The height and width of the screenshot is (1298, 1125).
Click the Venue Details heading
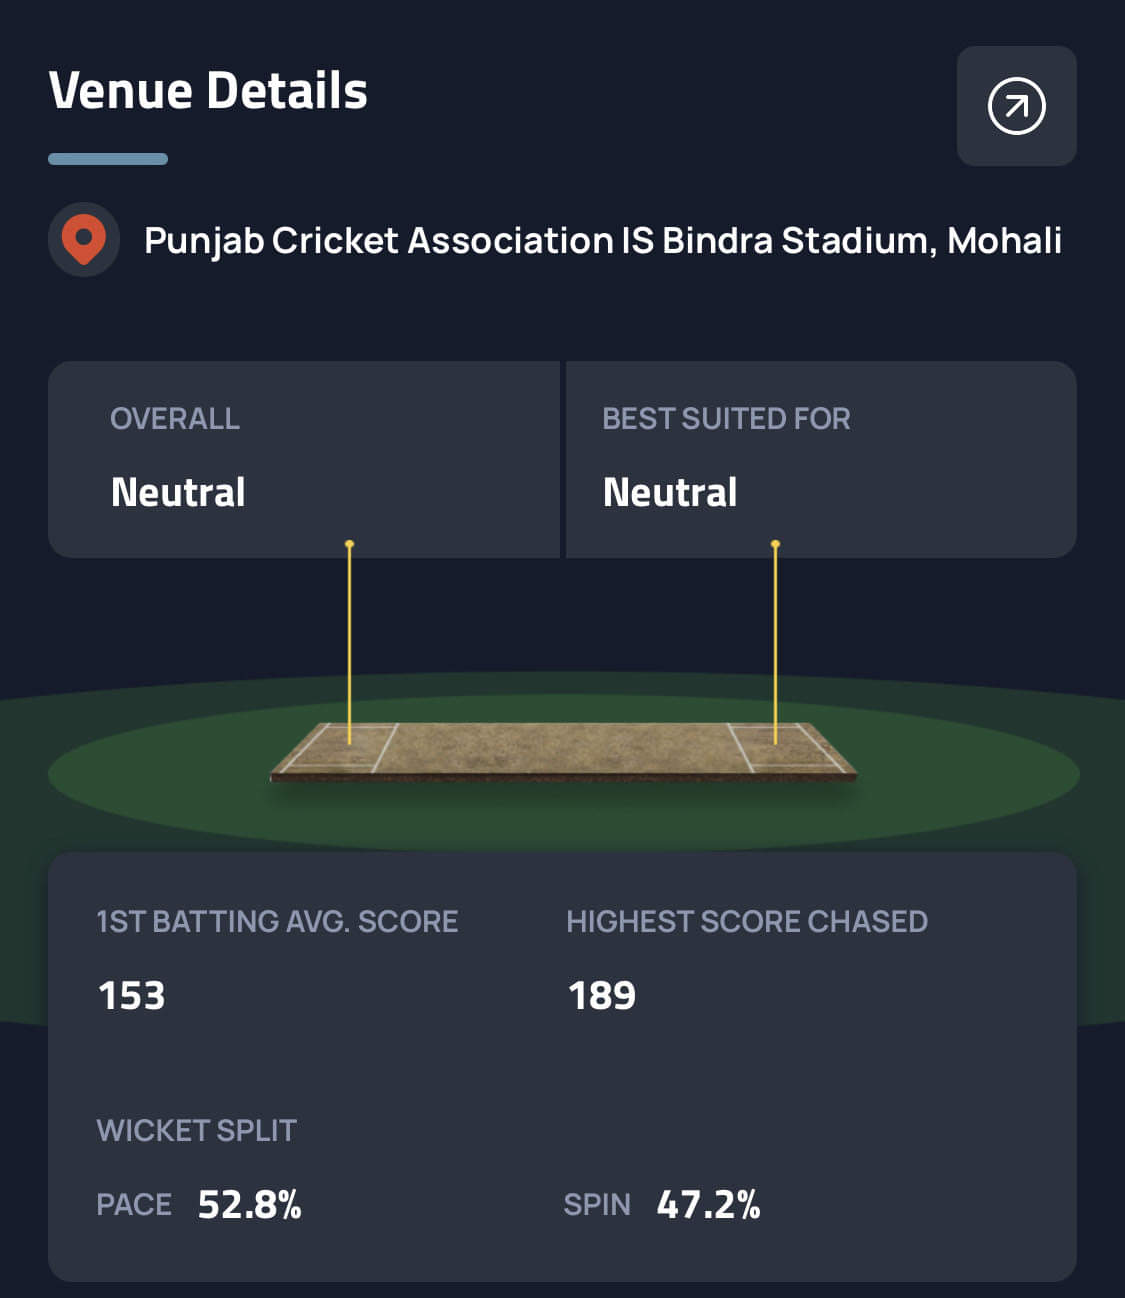[208, 91]
